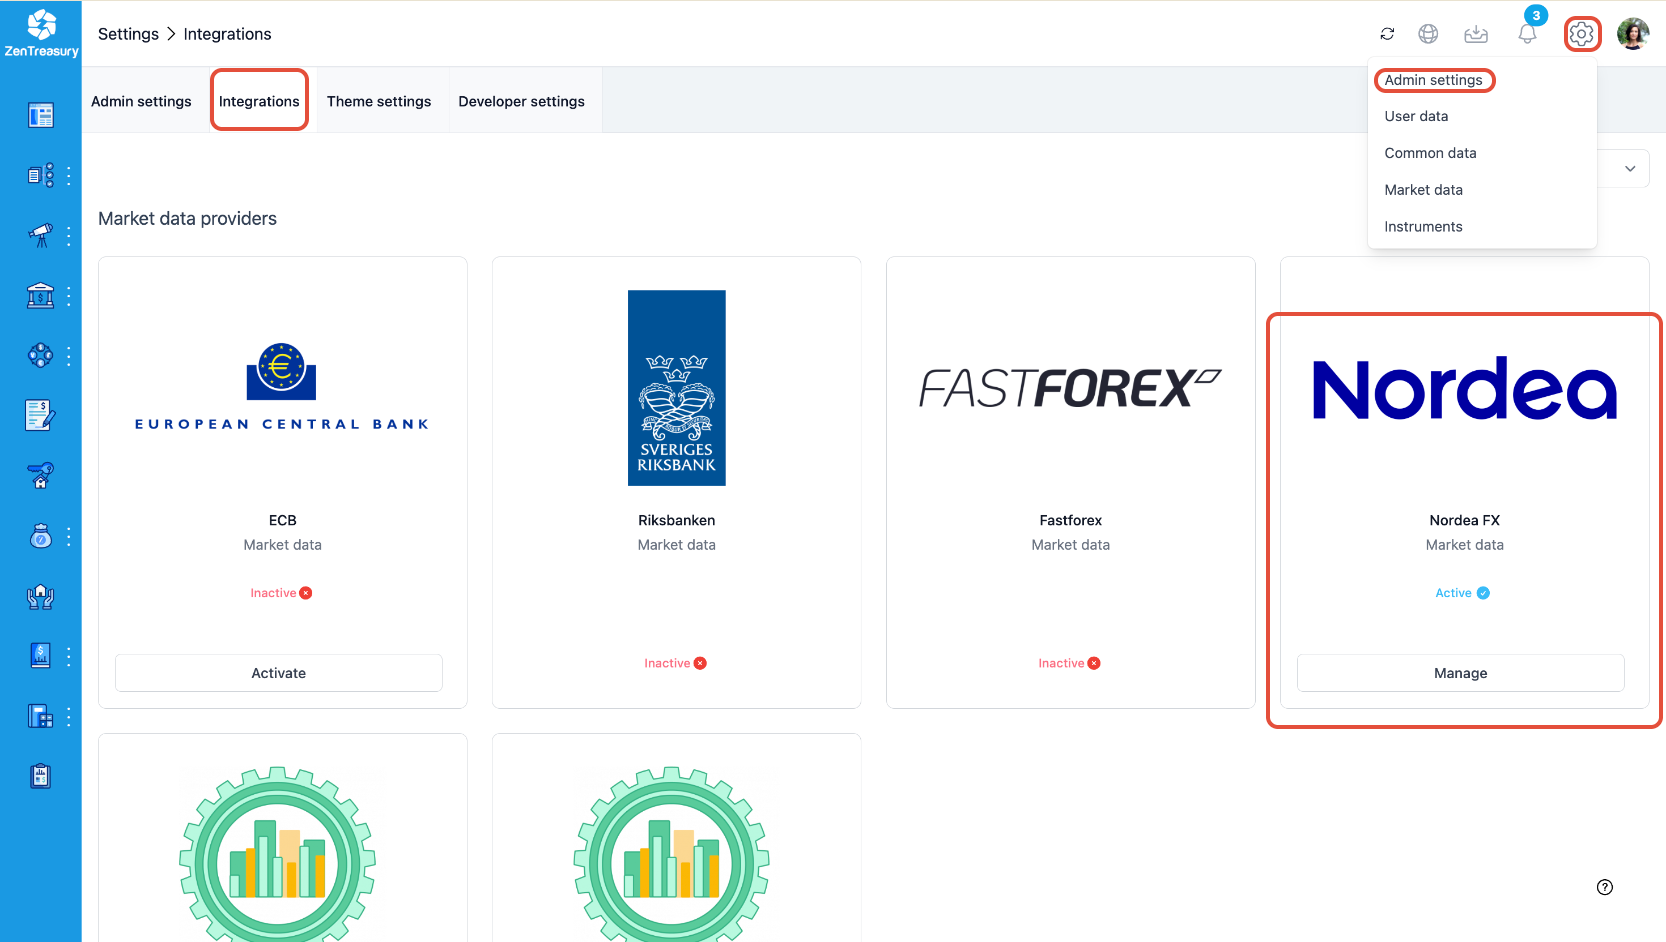The height and width of the screenshot is (942, 1666).
Task: Click the help question mark icon
Action: coord(1605,887)
